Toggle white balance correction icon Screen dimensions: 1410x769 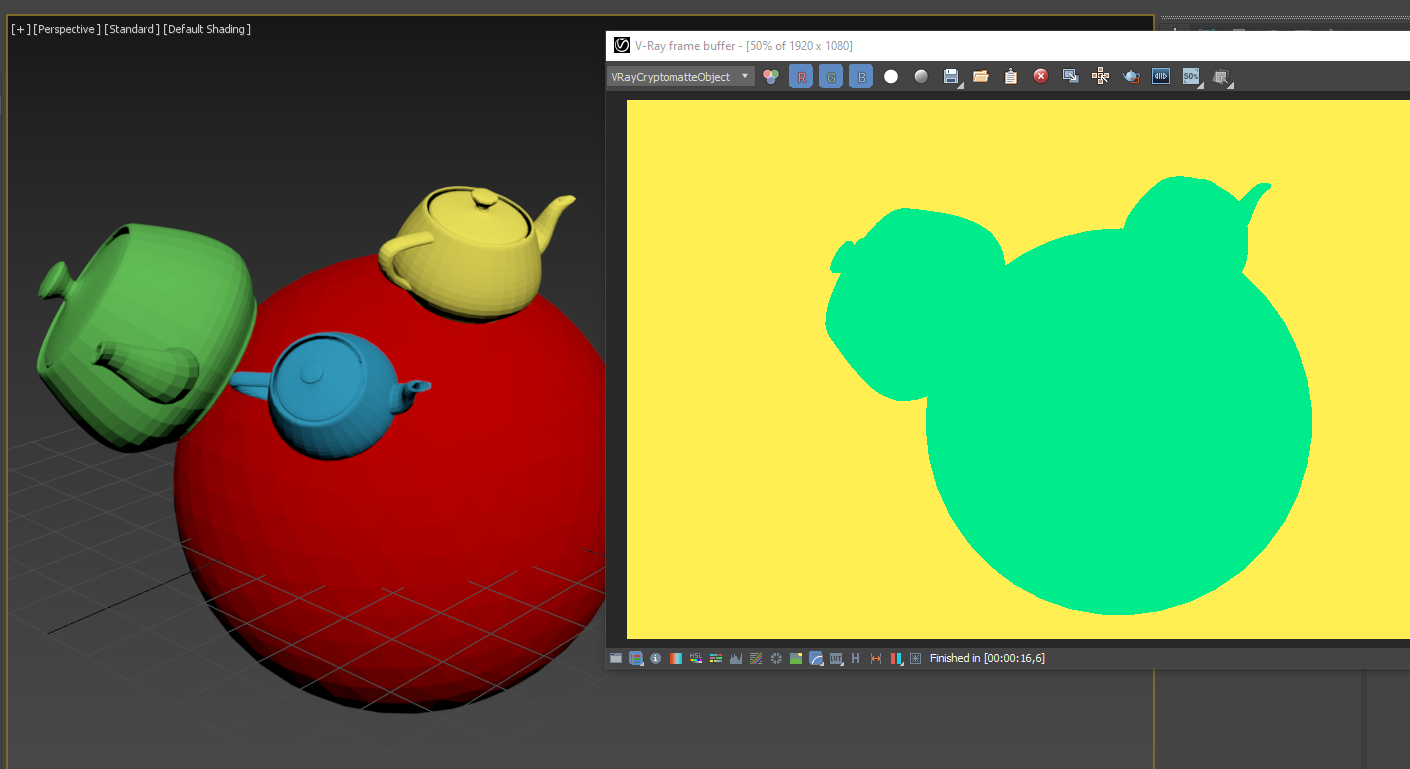(676, 658)
